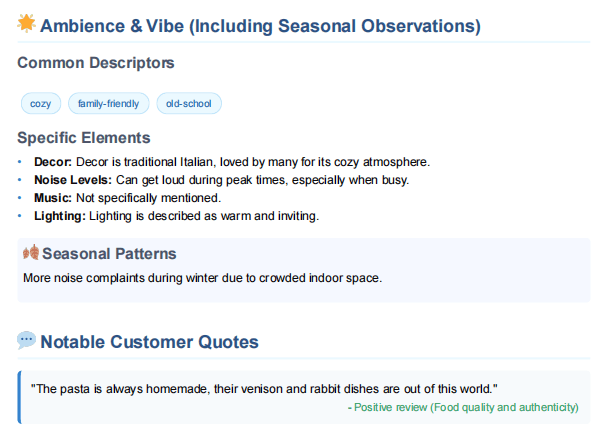
Task: Click the autumn leaves icon by Seasonal Patterns
Action: [x=31, y=252]
